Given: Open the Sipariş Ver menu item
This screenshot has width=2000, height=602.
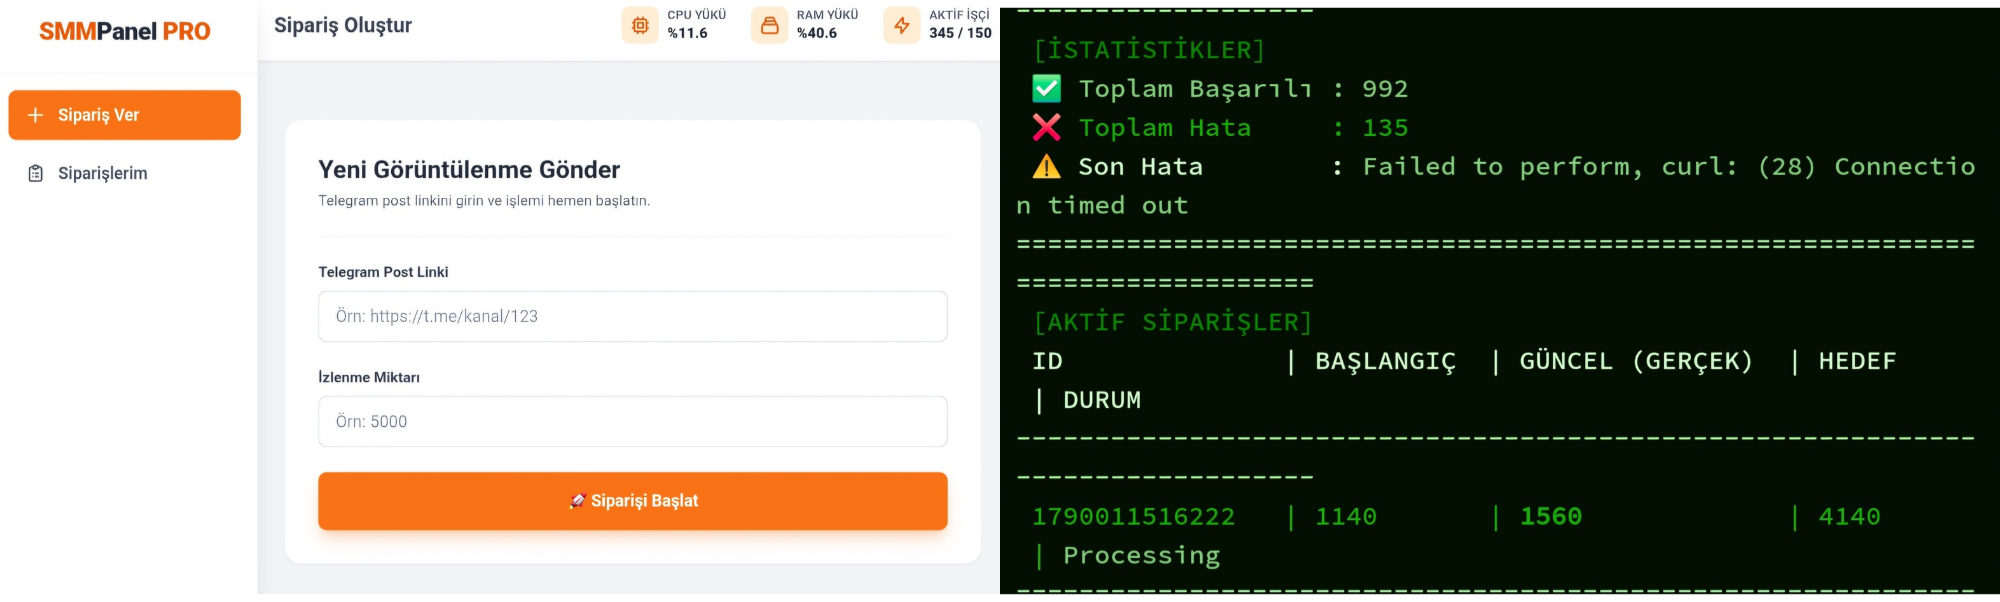Looking at the screenshot, I should [x=124, y=115].
